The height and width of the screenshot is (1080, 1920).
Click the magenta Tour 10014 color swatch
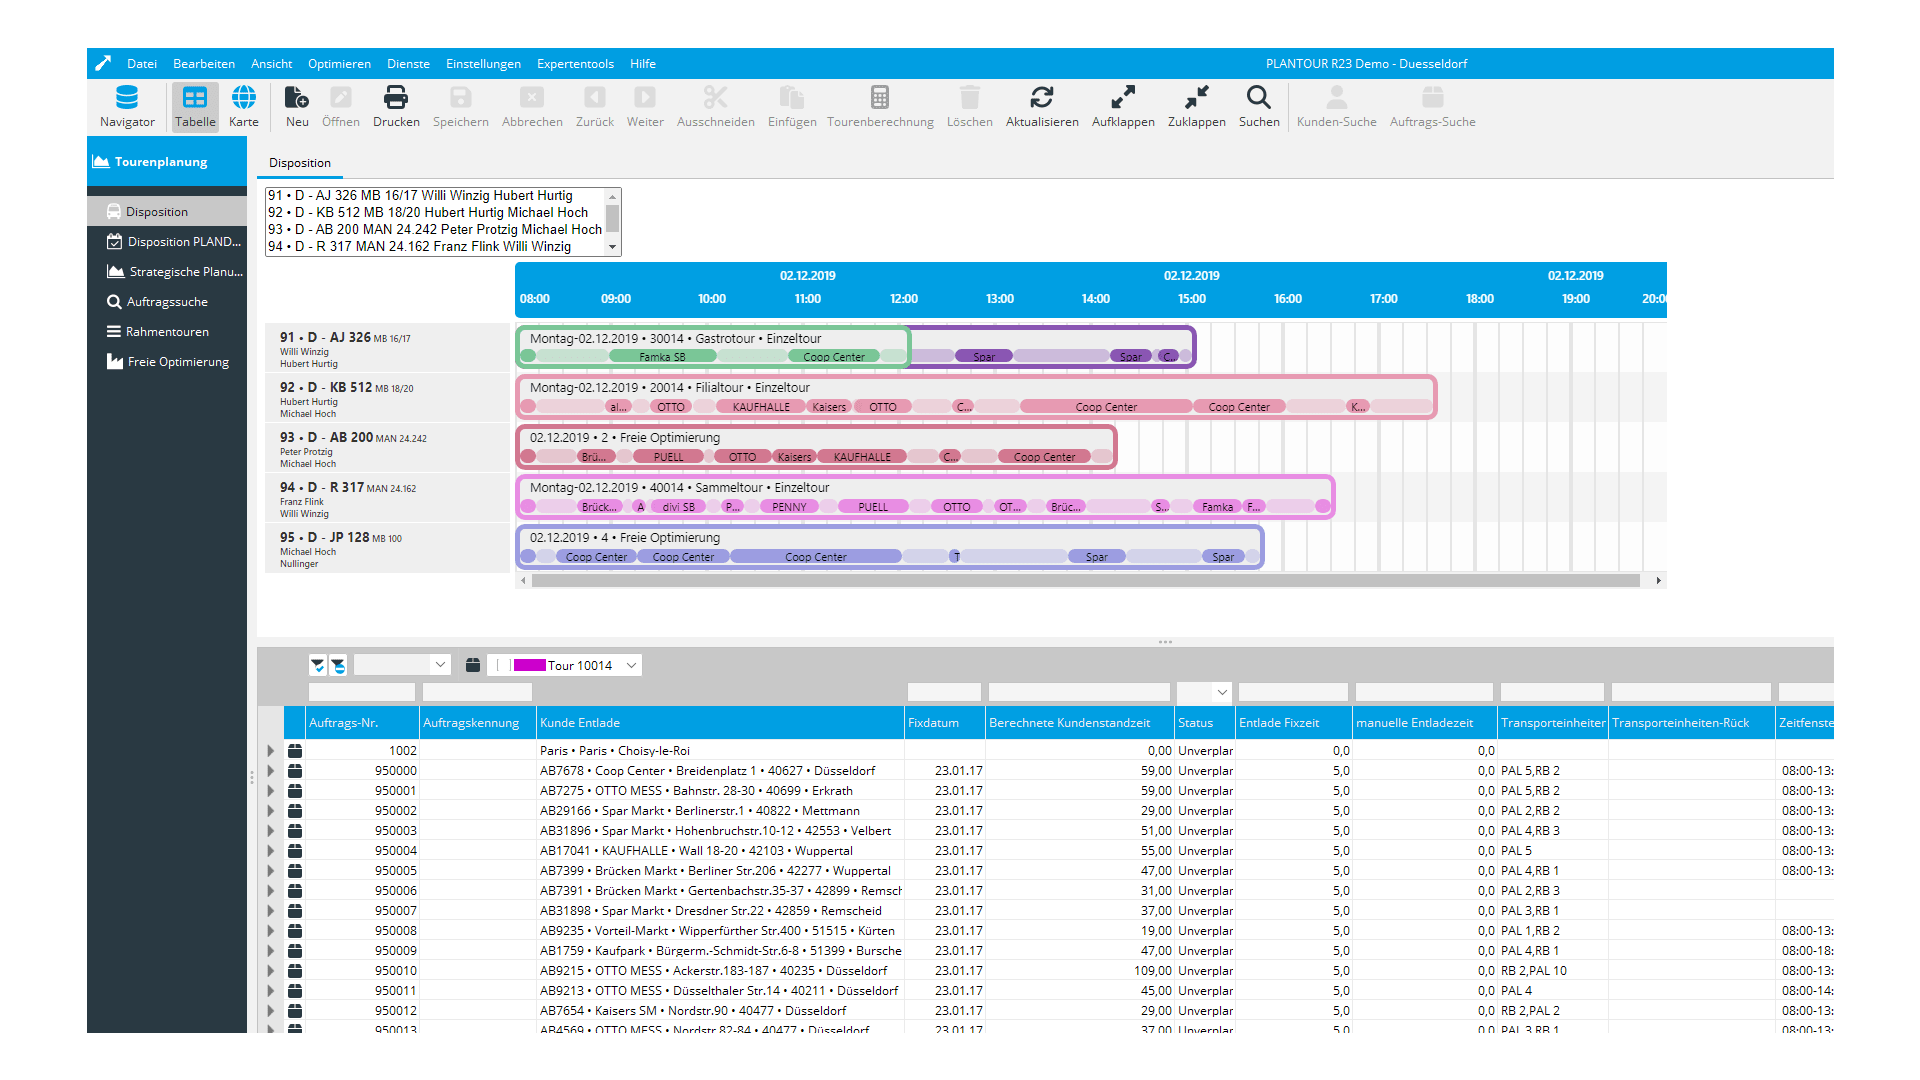point(529,665)
